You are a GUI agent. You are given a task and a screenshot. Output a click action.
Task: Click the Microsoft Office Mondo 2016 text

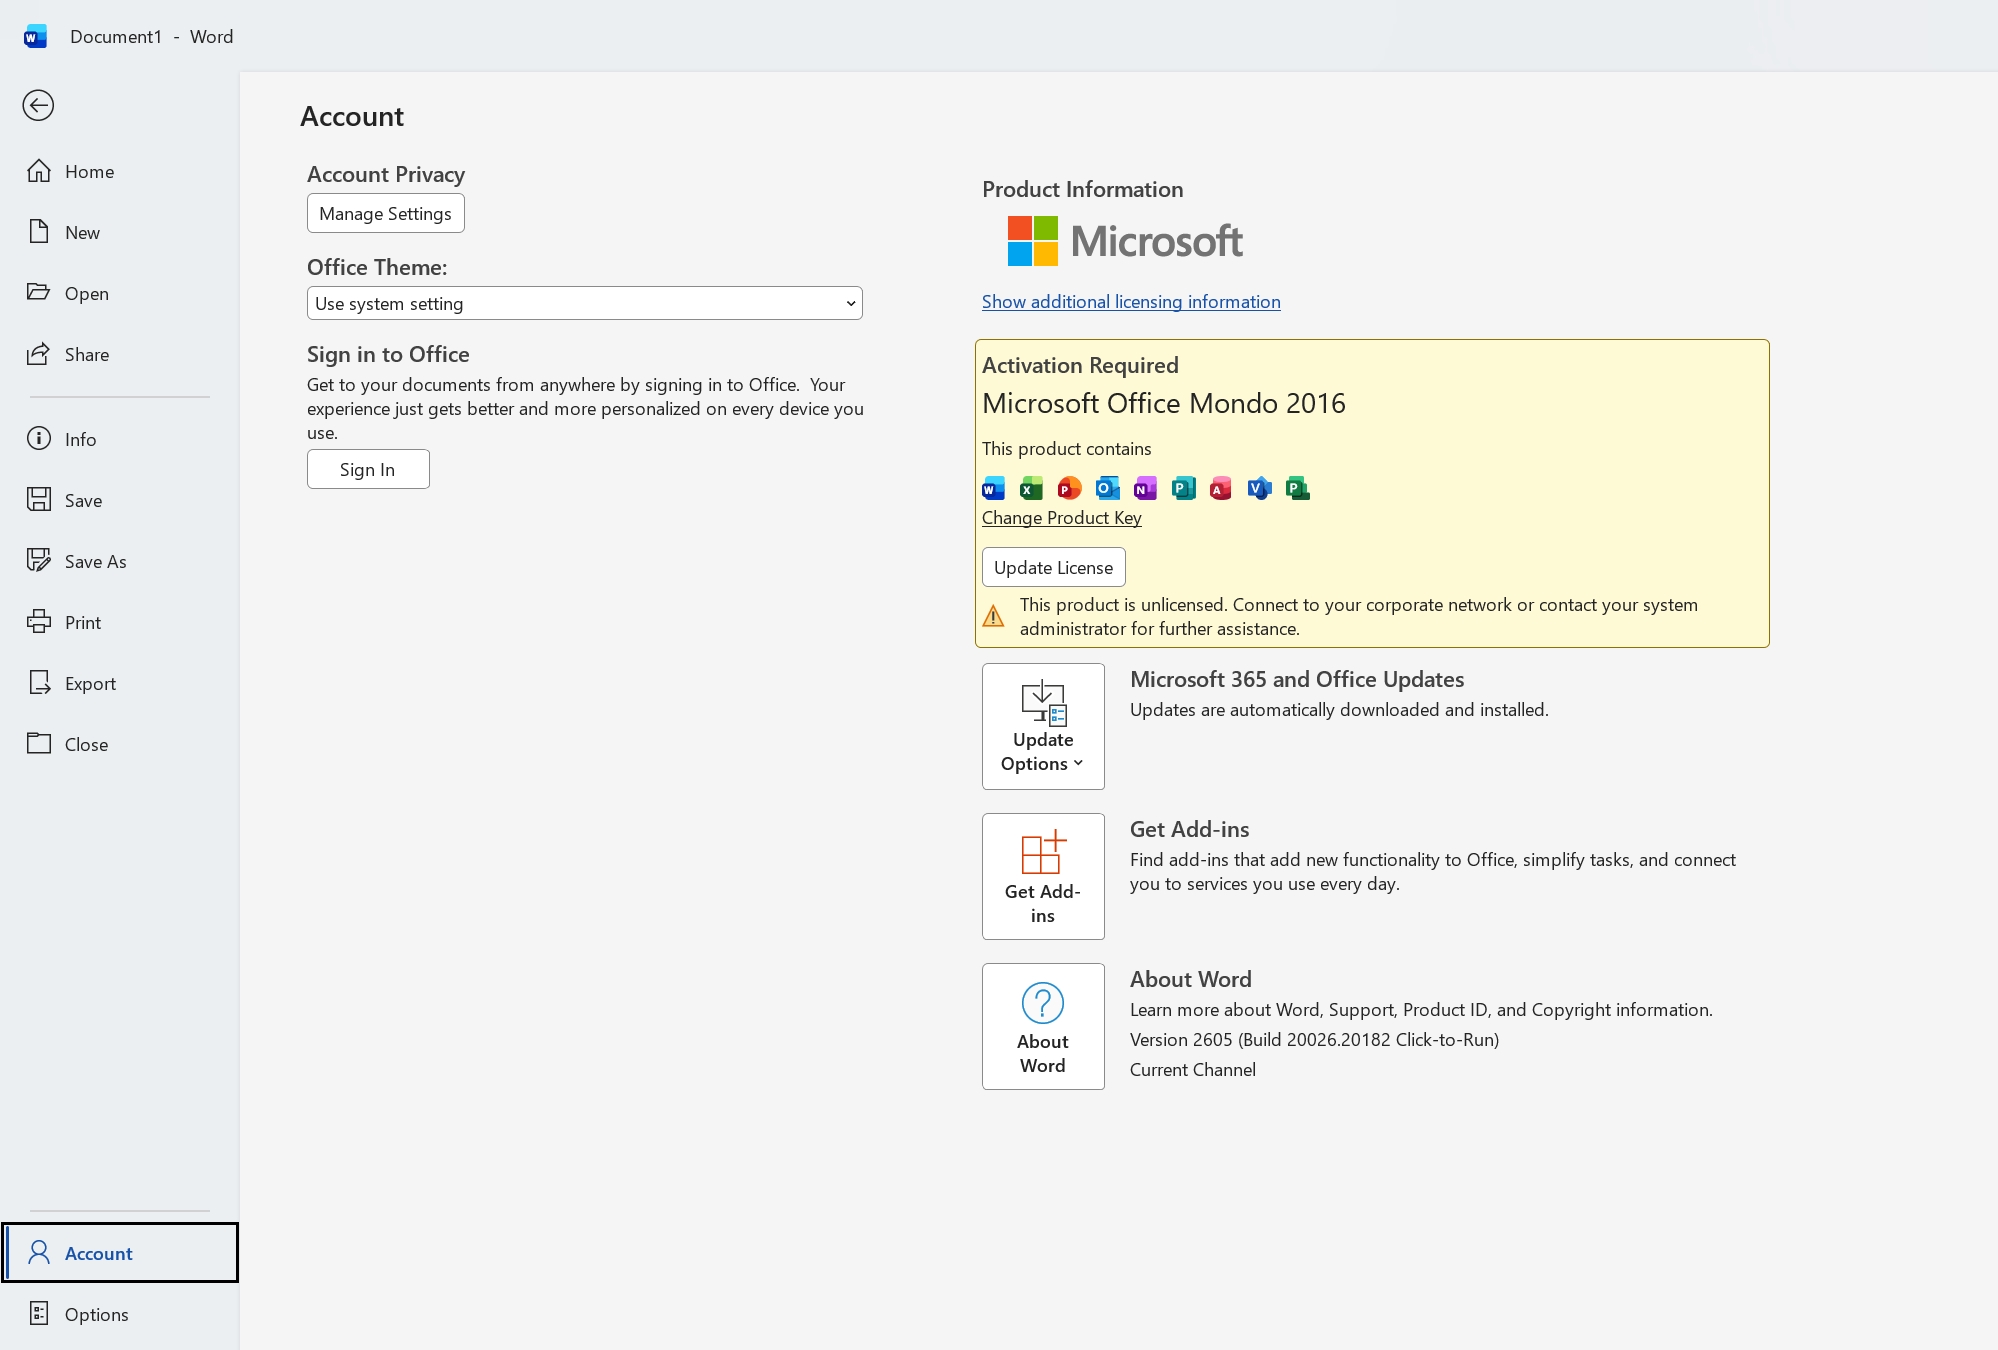[x=1164, y=403]
